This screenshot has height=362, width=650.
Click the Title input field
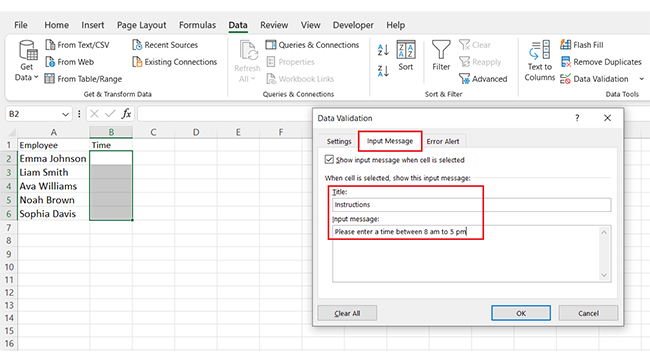(471, 205)
